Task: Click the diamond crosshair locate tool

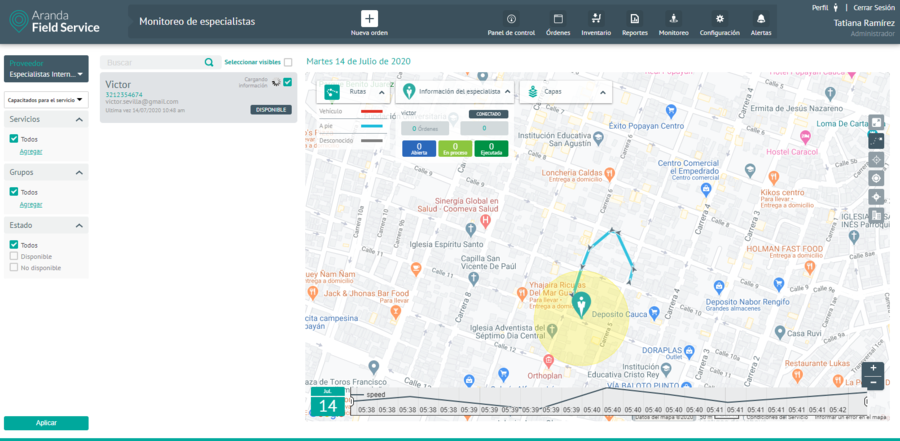Action: click(876, 160)
